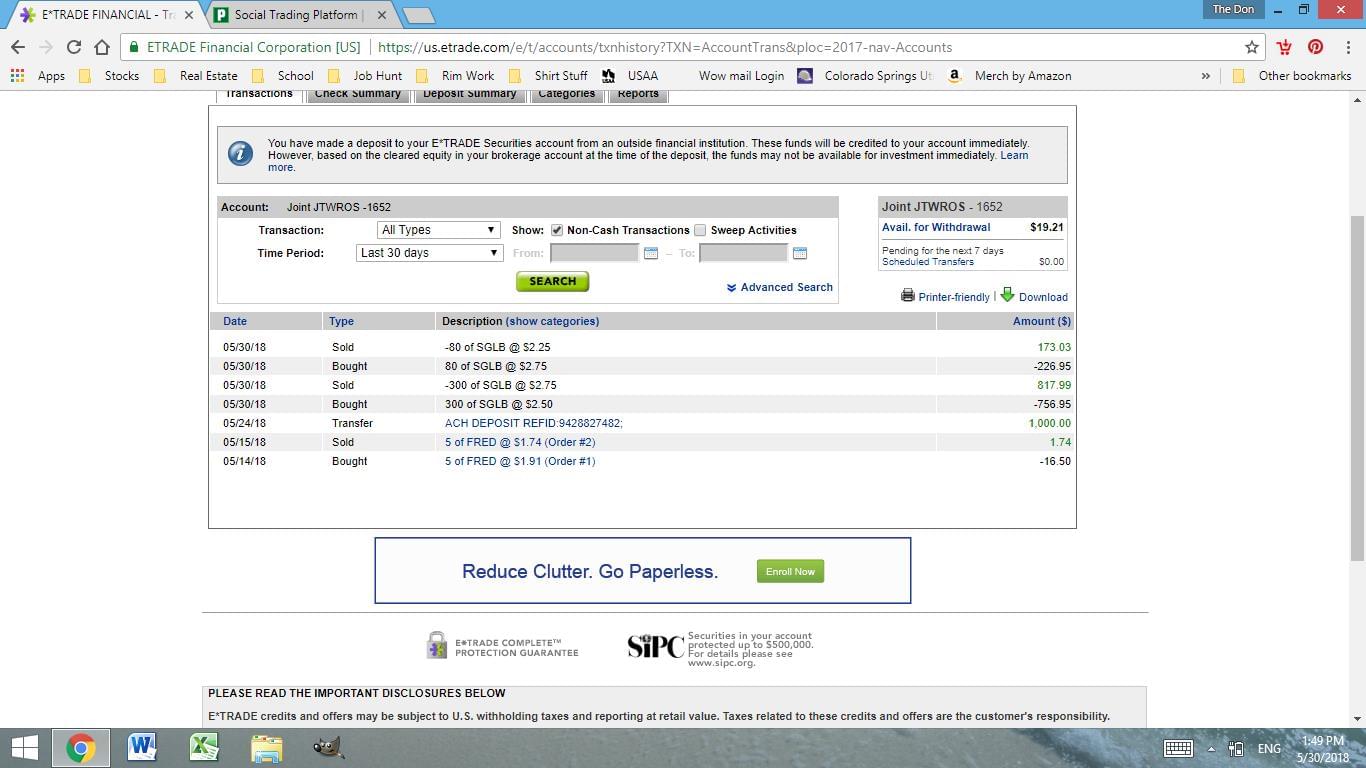The width and height of the screenshot is (1366, 768).
Task: Sort transactions by Amount column
Action: [x=1041, y=321]
